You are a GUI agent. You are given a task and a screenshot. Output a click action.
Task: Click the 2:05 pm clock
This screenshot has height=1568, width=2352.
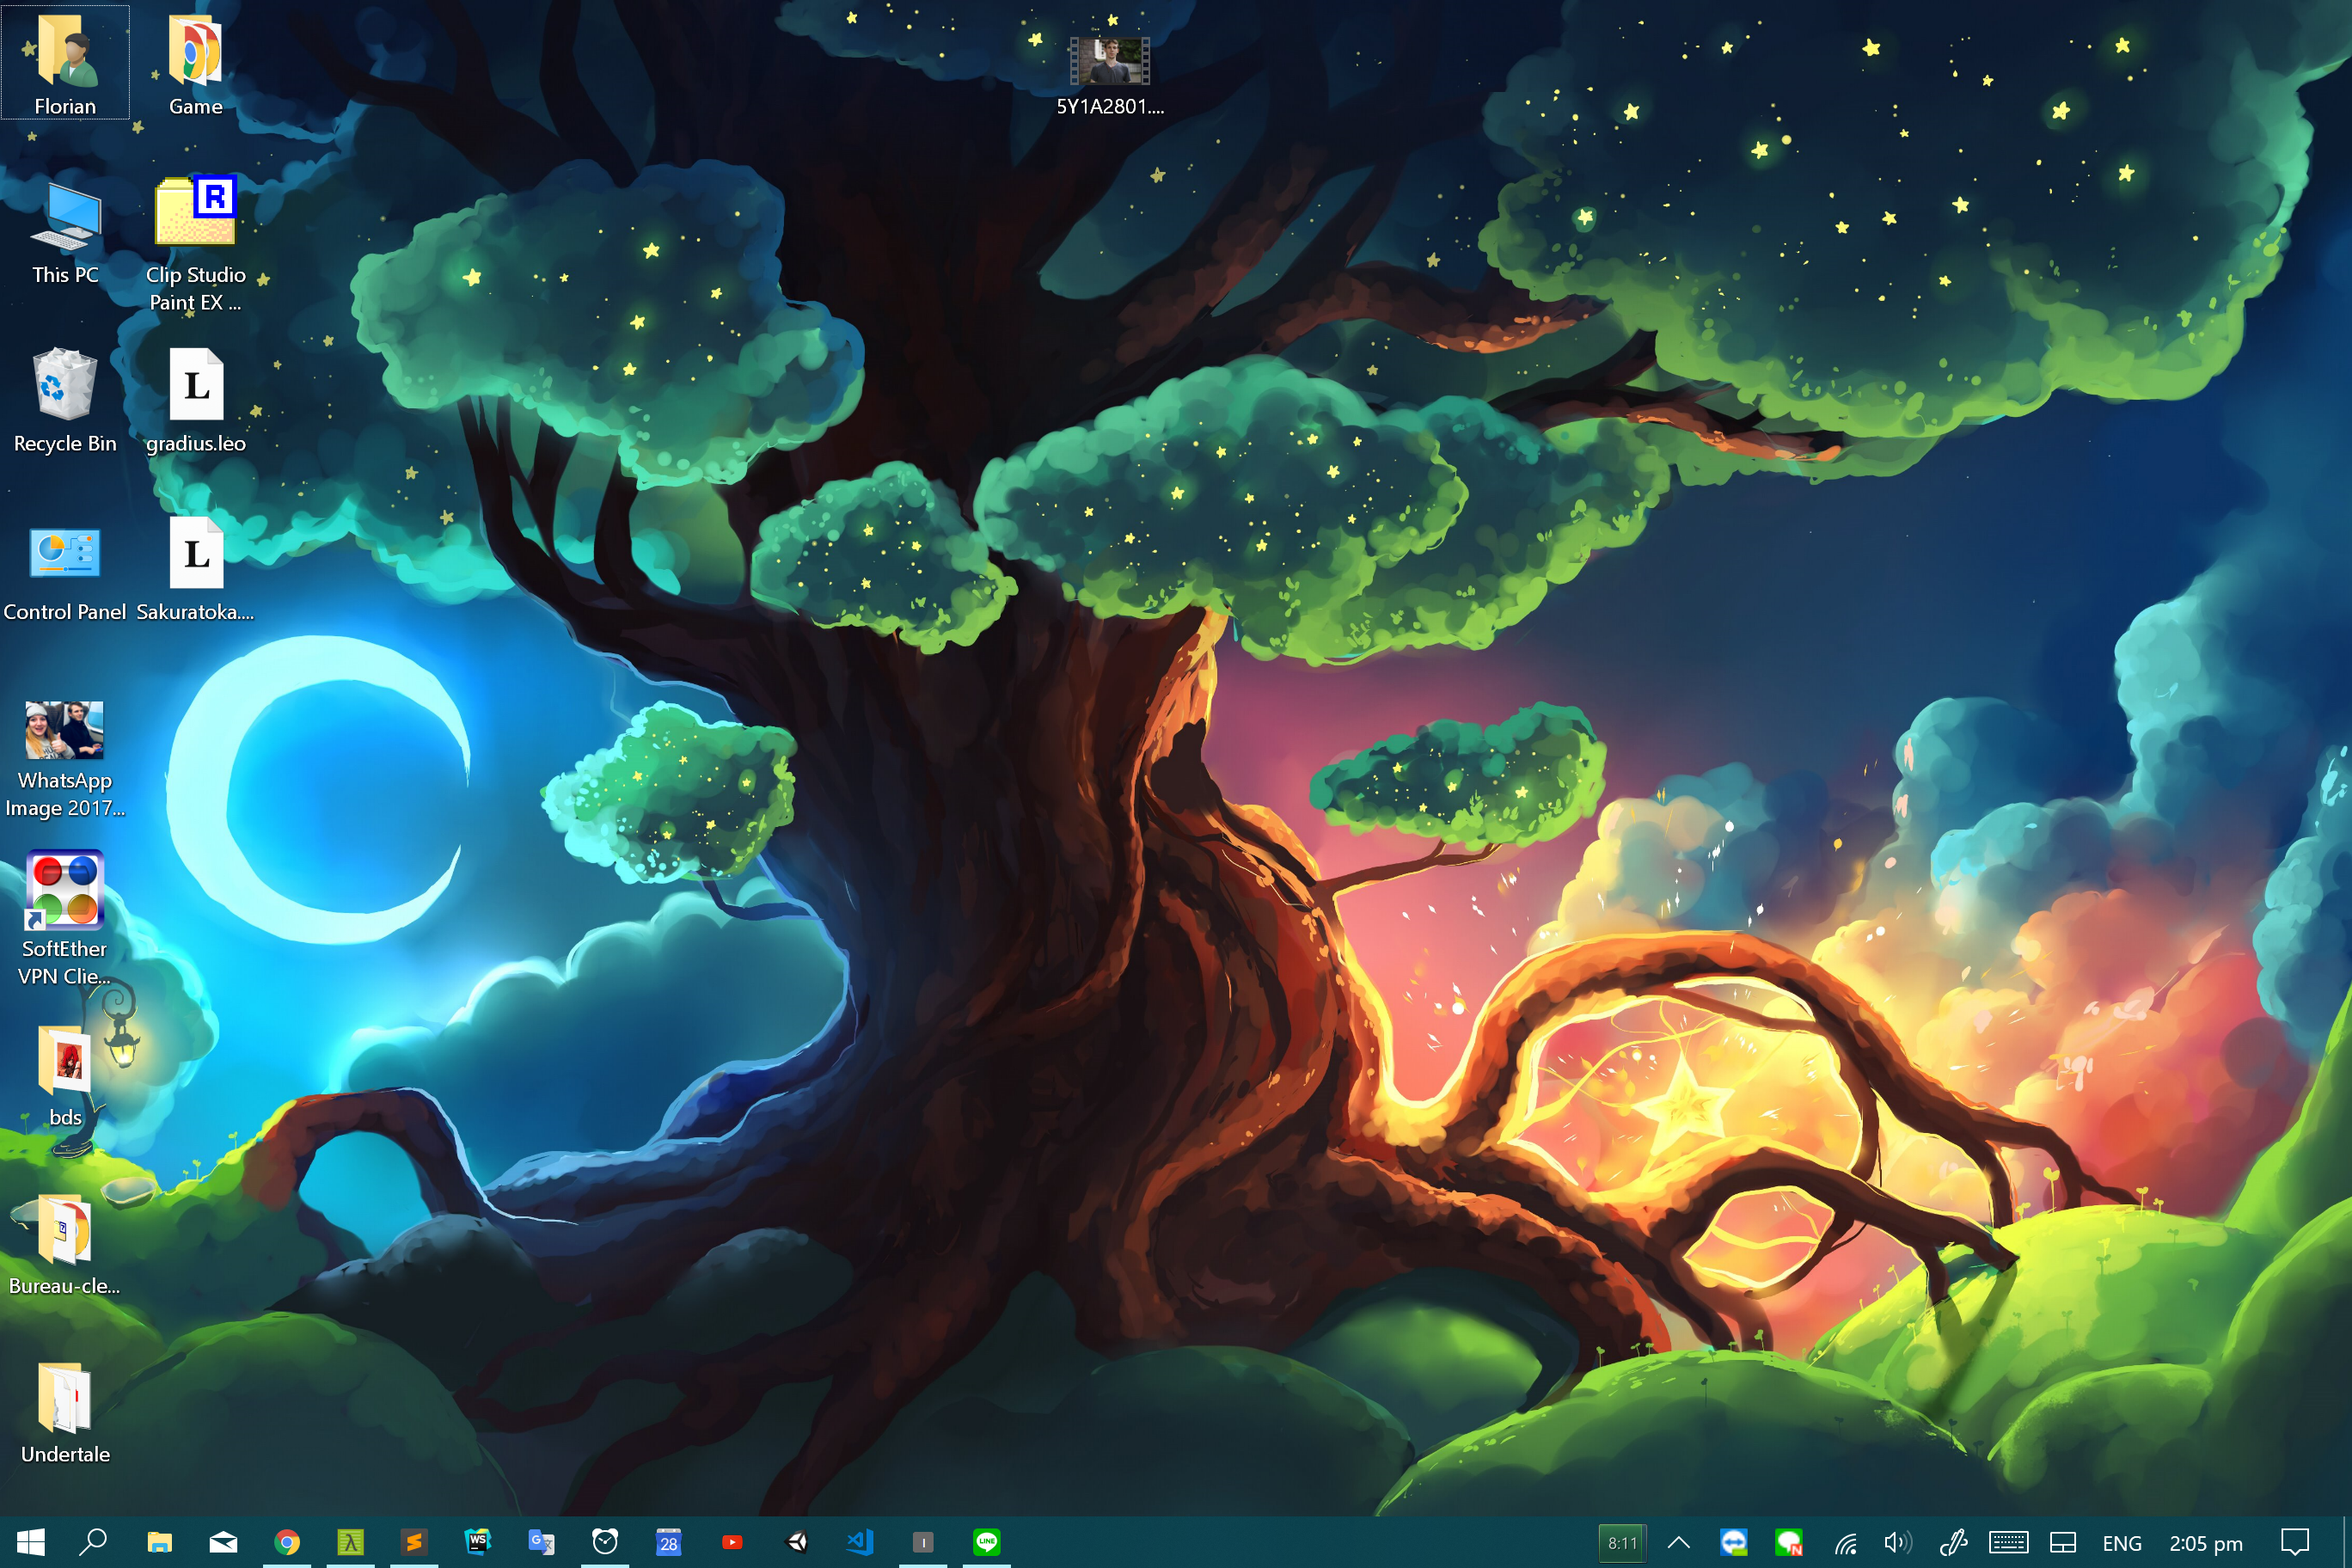tap(2205, 1543)
